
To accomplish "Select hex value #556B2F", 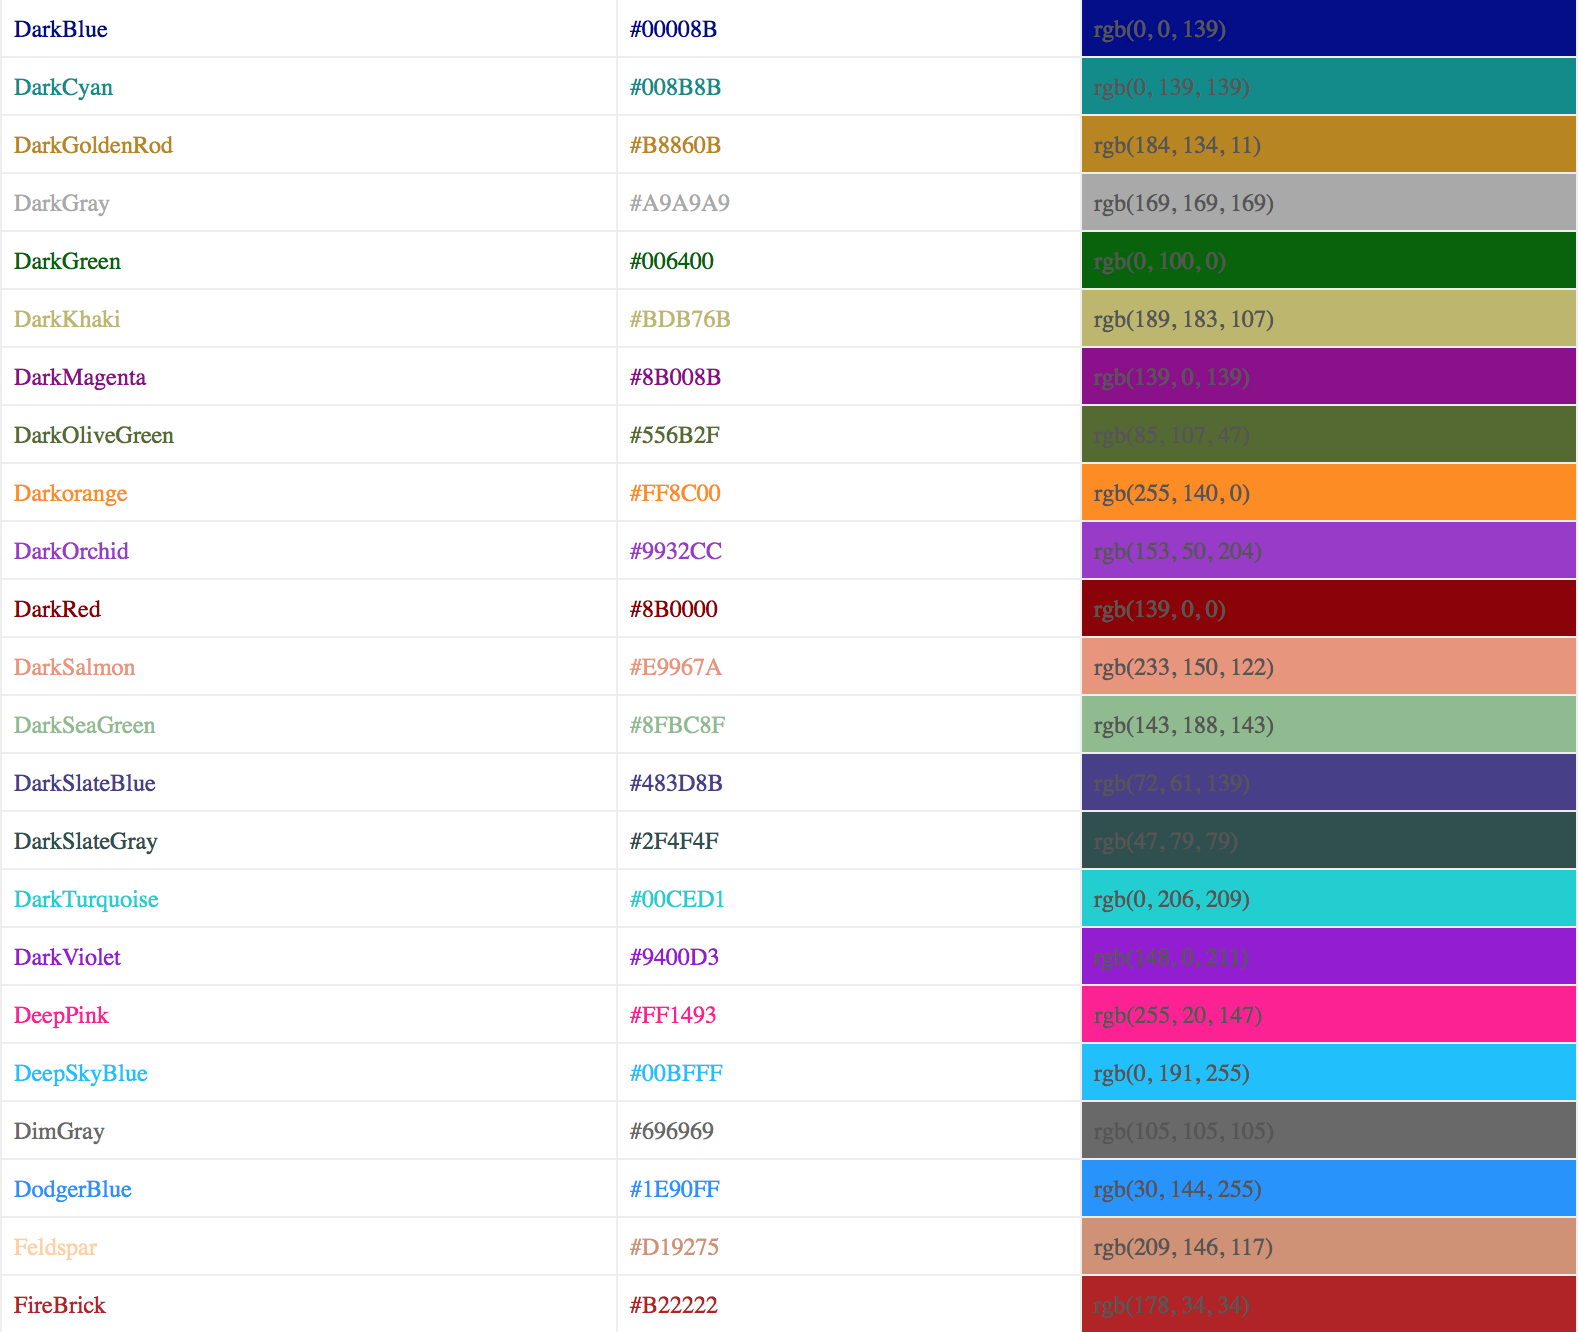I will tap(674, 435).
